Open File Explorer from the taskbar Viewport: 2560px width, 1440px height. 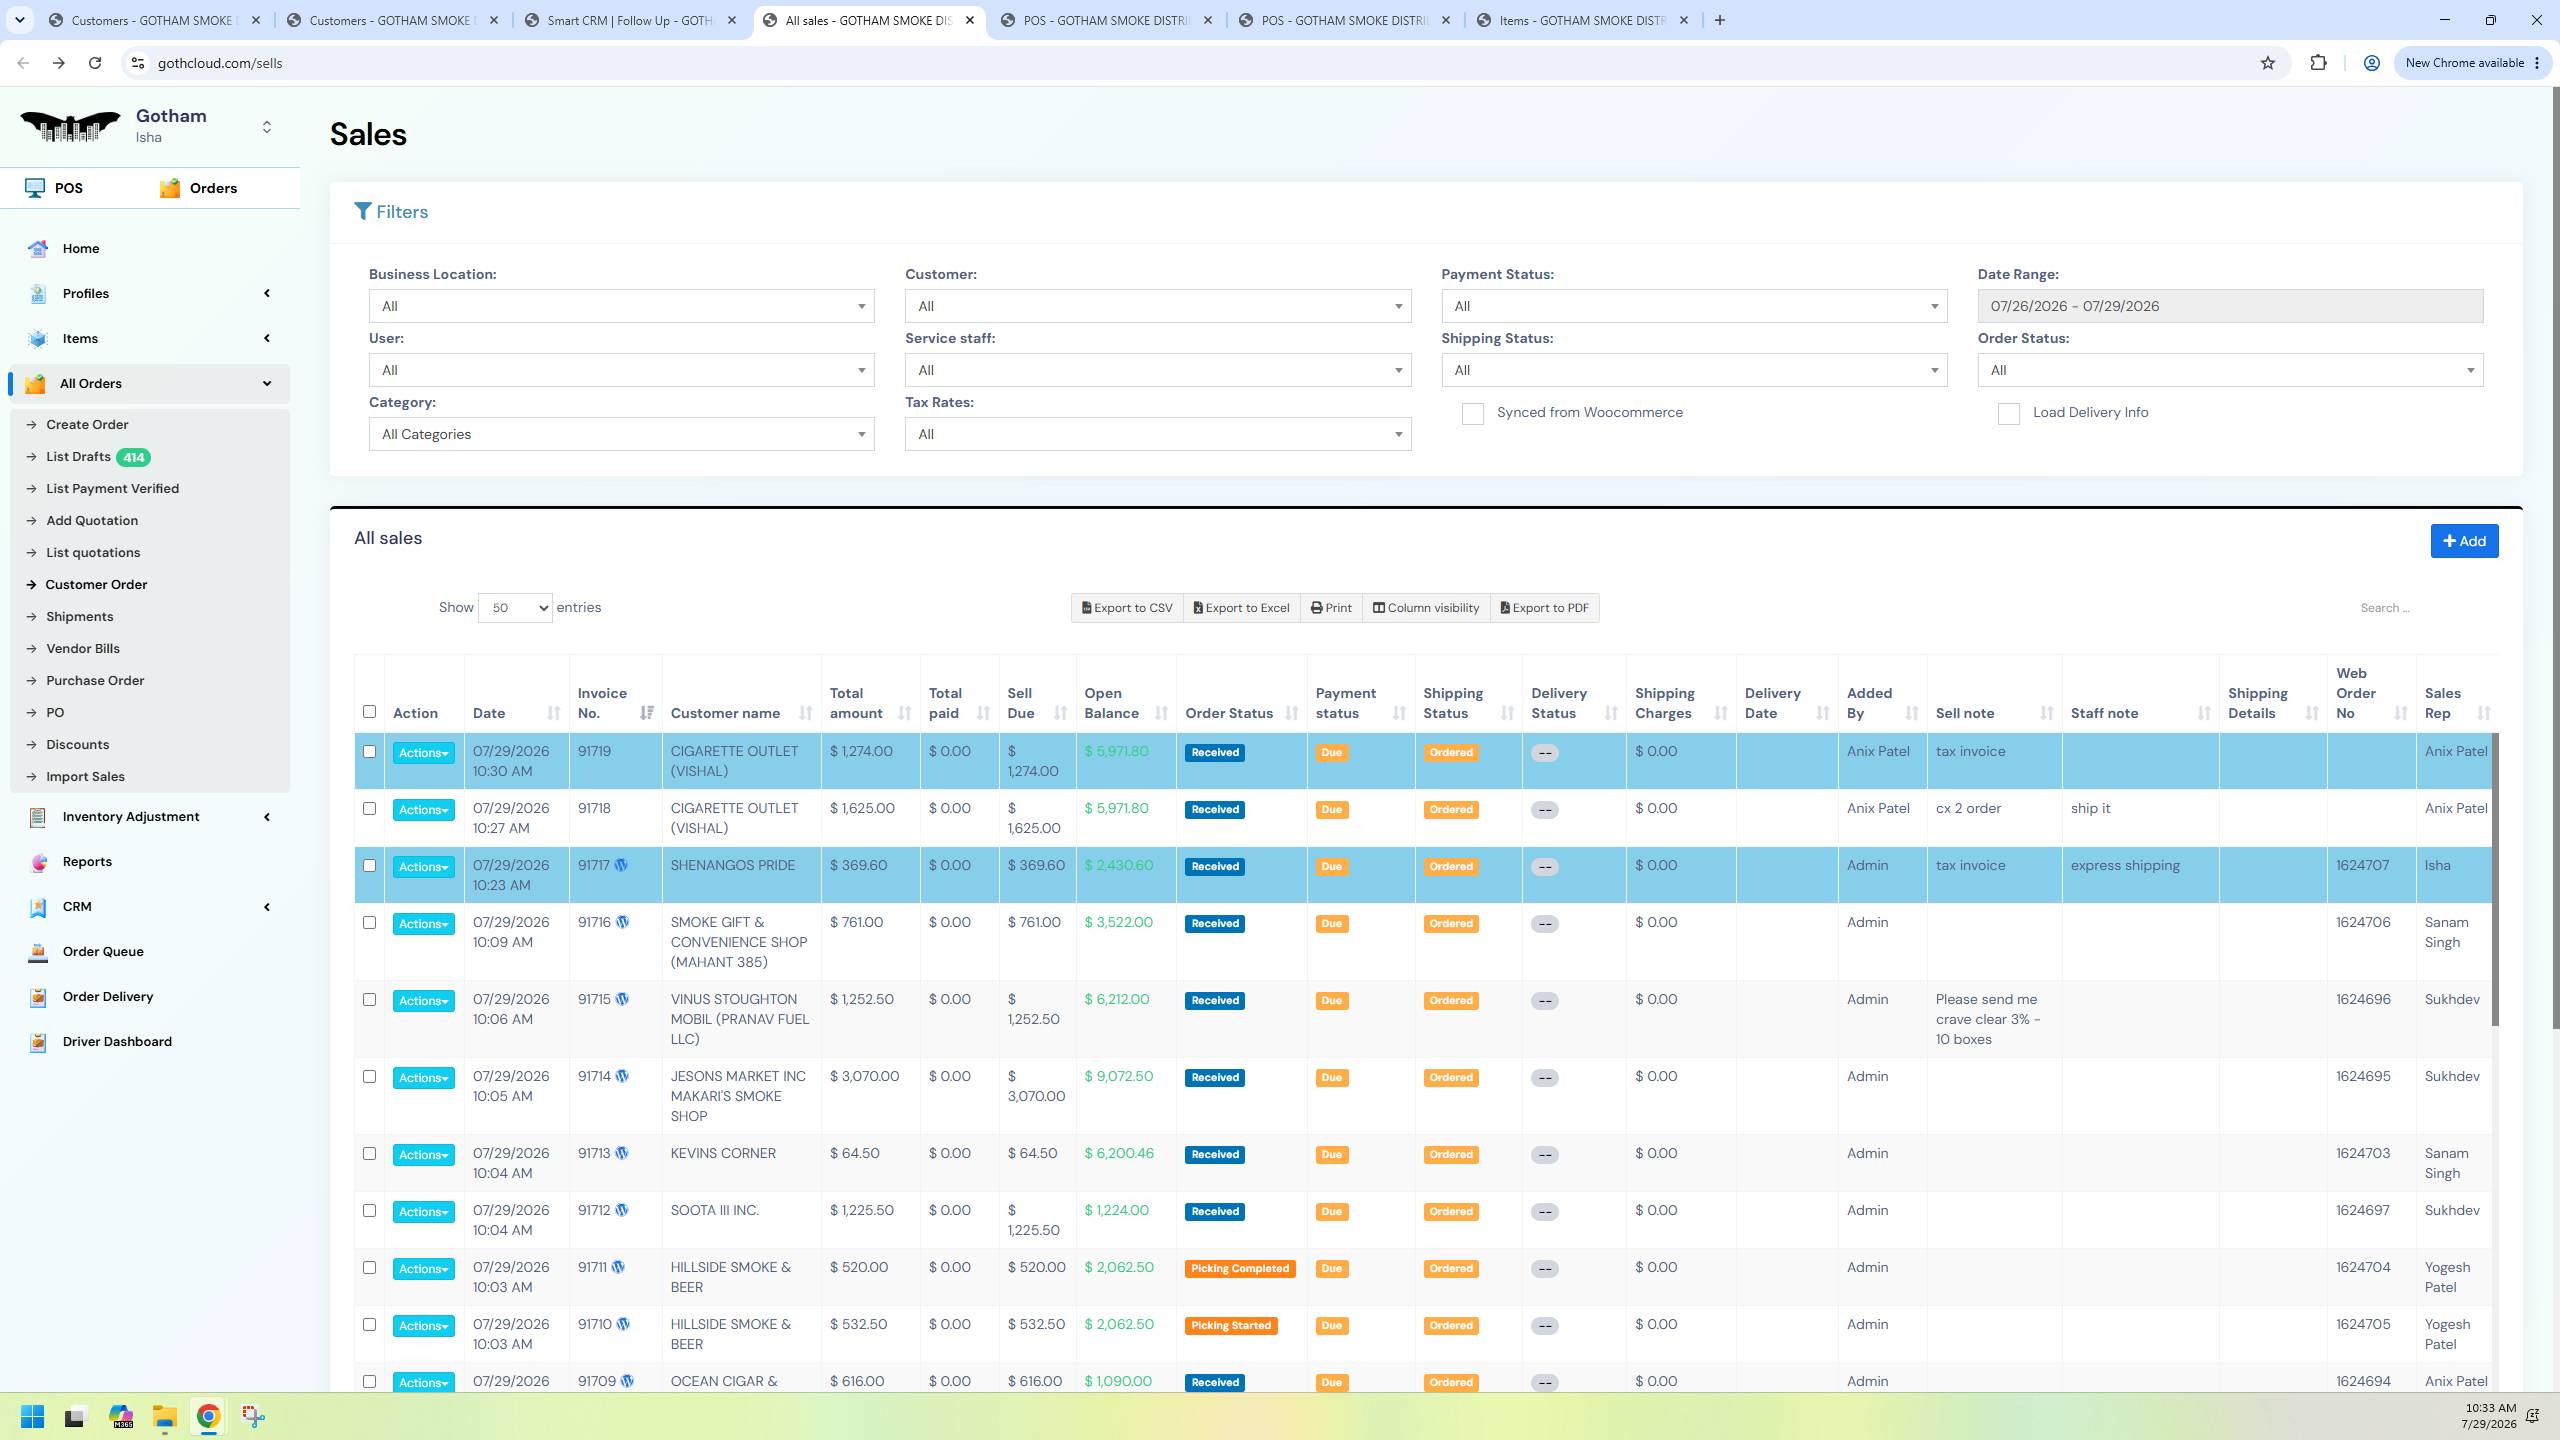(165, 1416)
